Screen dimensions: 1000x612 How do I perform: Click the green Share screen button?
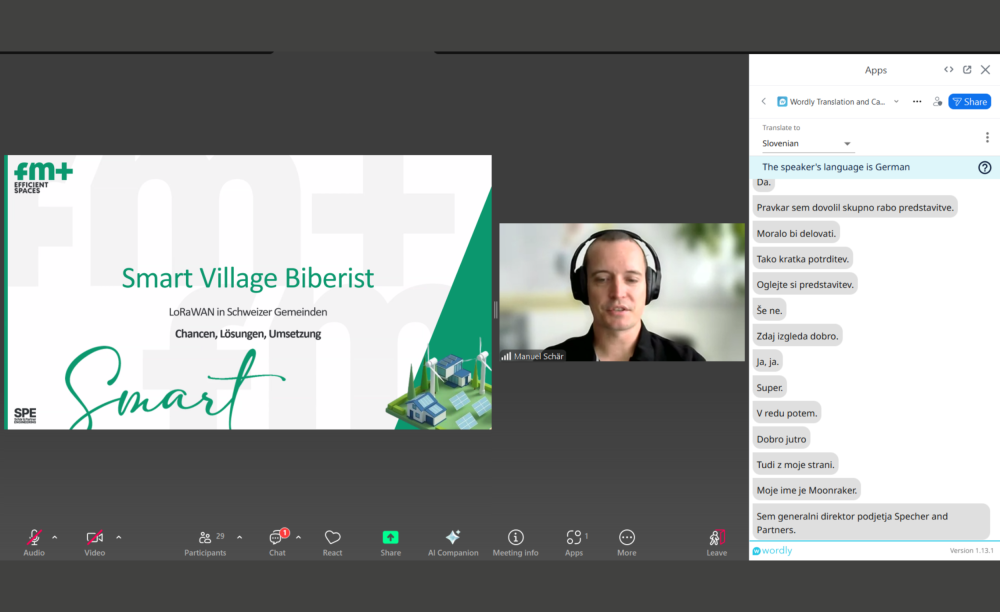(x=390, y=543)
